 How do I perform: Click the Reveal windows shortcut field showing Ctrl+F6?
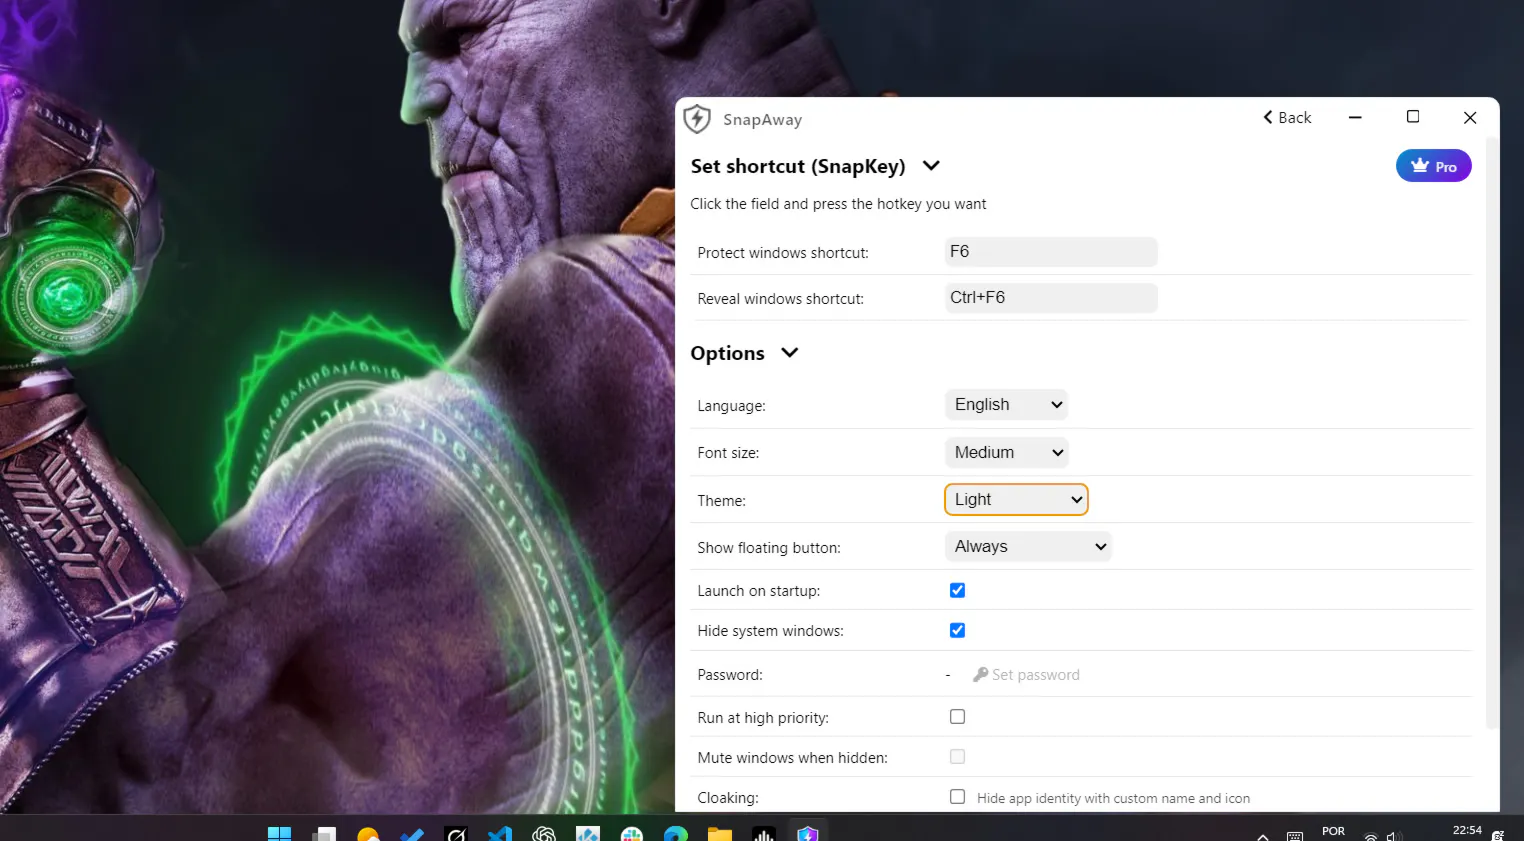point(1051,298)
